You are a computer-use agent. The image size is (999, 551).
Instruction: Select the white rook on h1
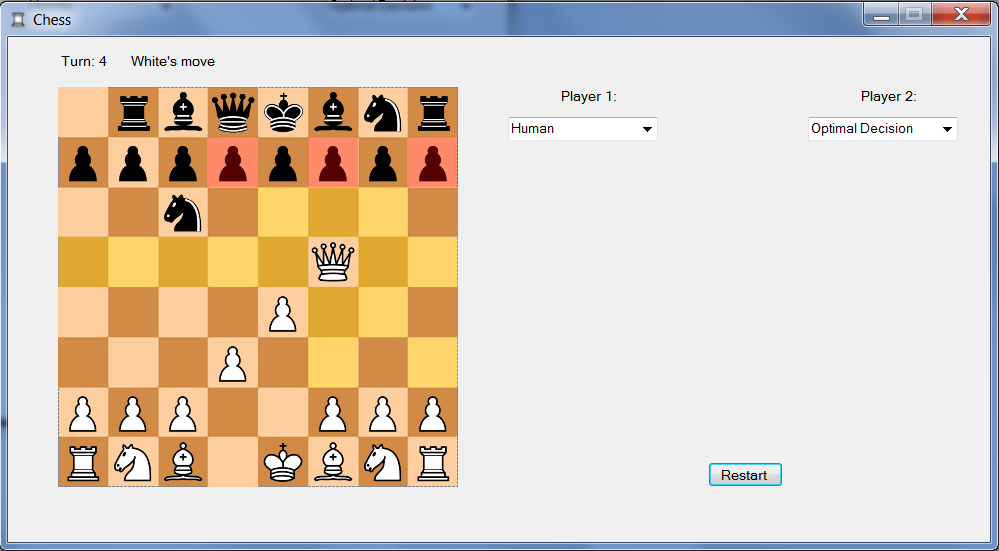(433, 462)
